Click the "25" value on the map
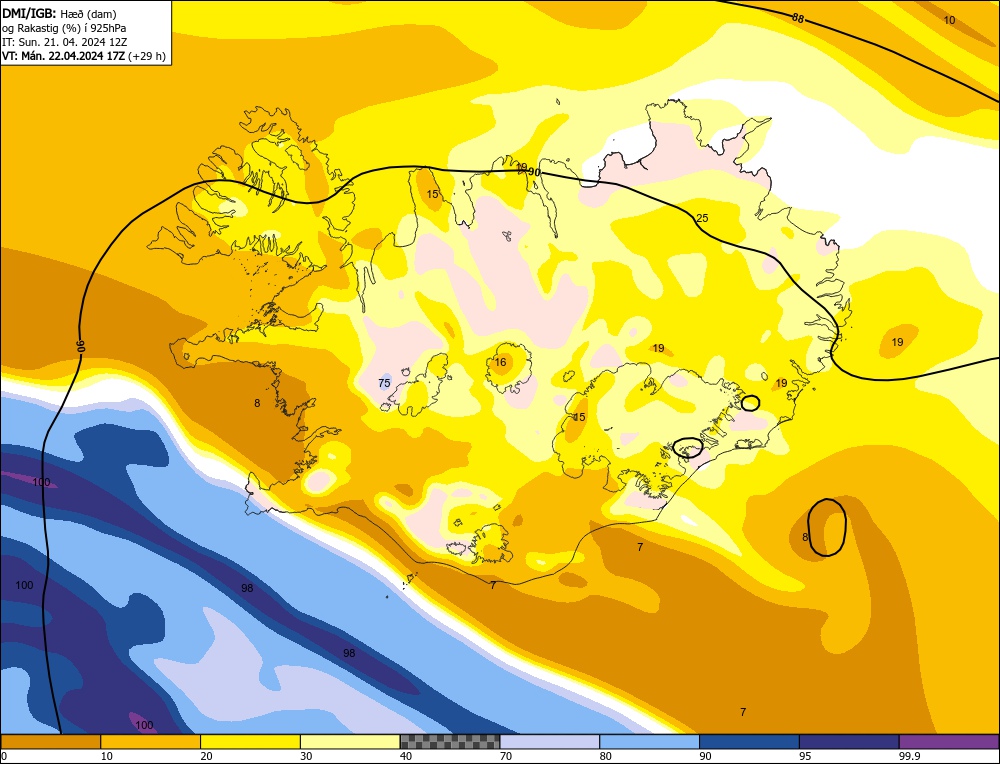The width and height of the screenshot is (1000, 764). coord(702,218)
